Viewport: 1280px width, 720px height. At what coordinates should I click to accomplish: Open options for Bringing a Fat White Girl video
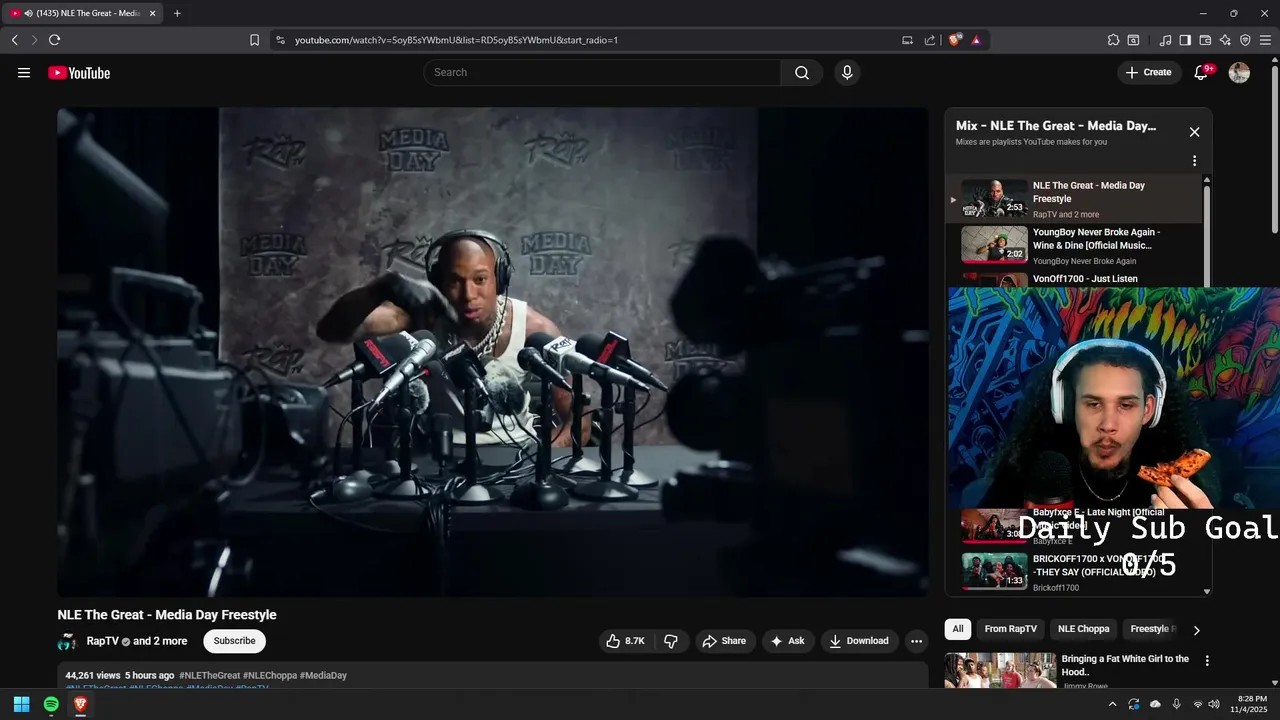[x=1207, y=661]
